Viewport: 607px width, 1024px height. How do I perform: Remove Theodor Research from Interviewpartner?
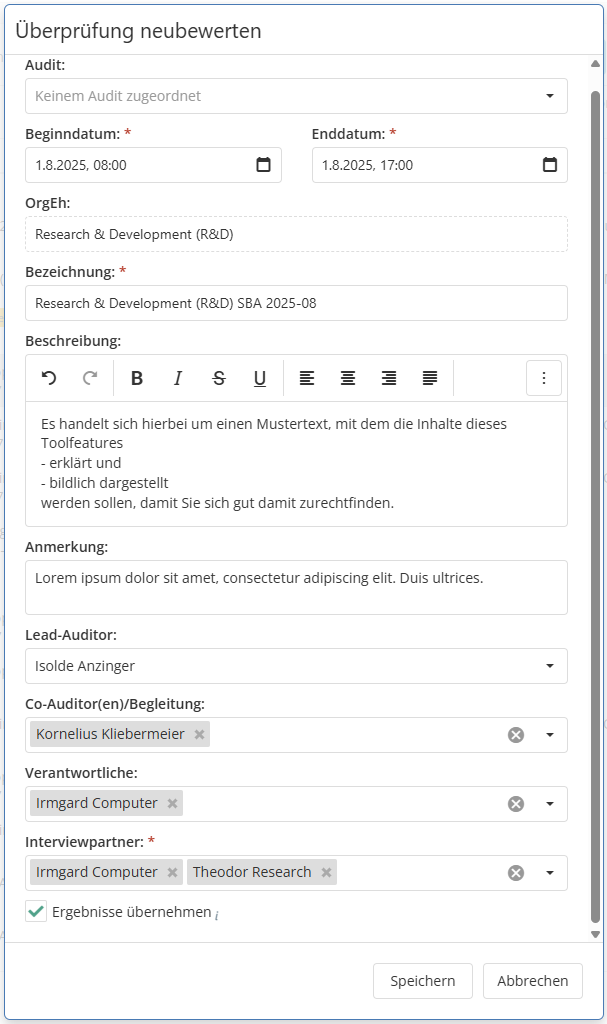tap(326, 872)
